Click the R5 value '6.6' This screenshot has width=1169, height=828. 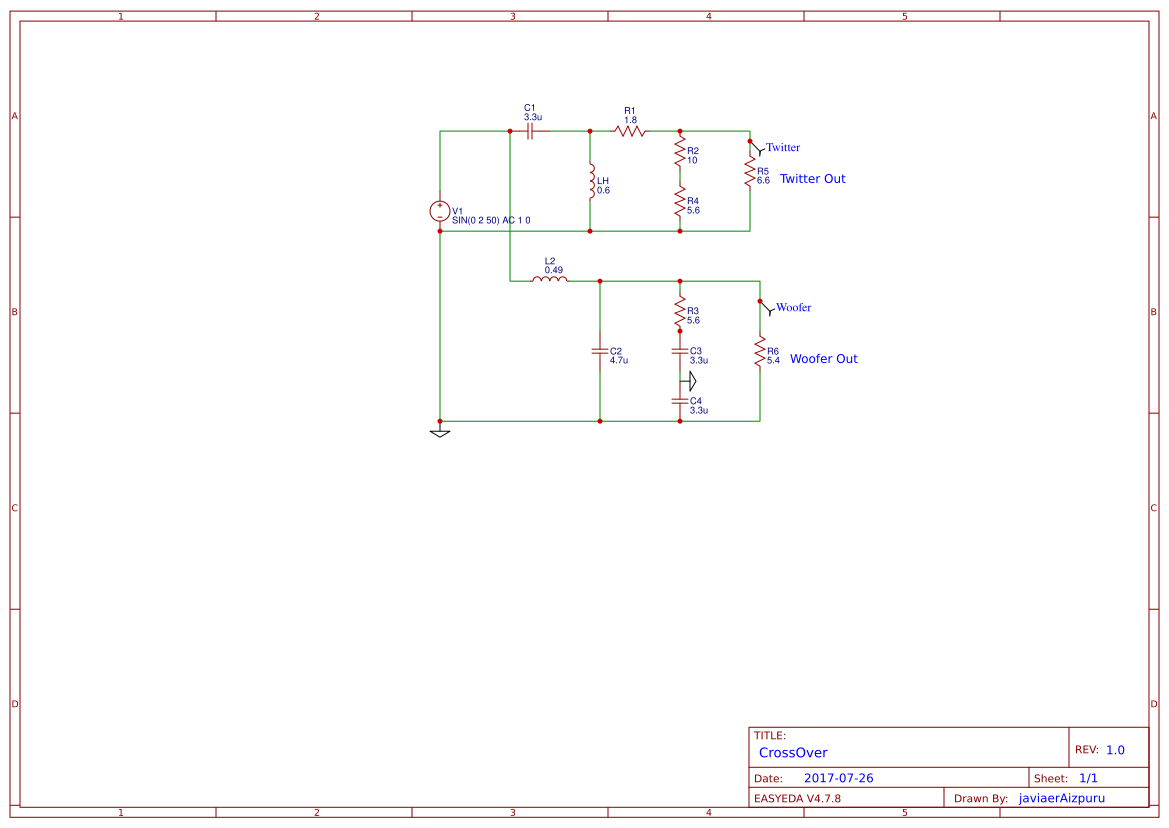763,180
